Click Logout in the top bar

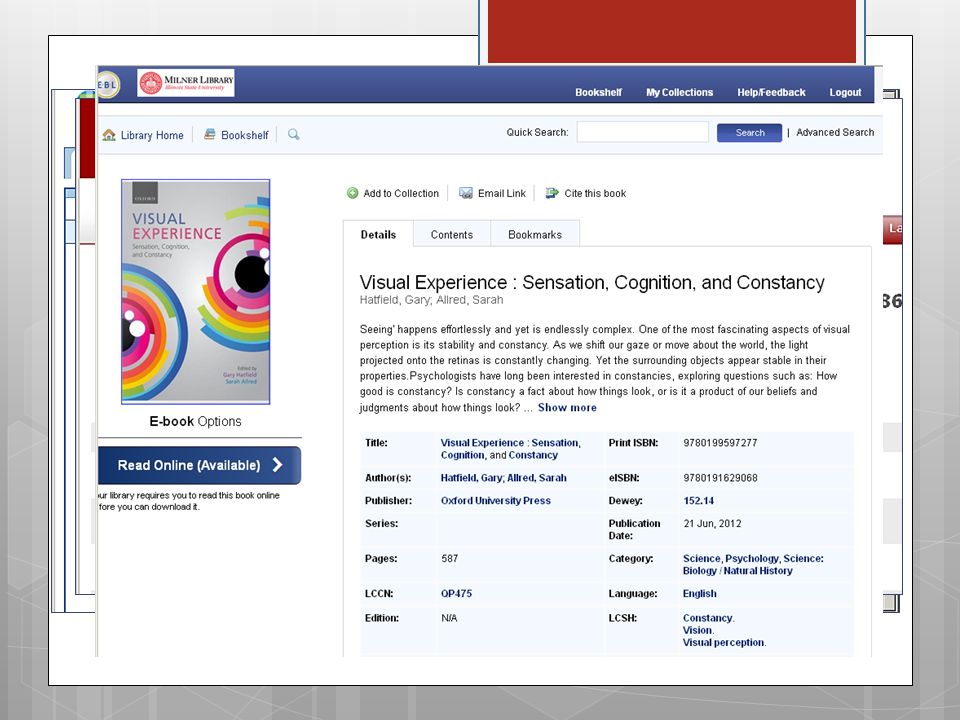click(845, 92)
